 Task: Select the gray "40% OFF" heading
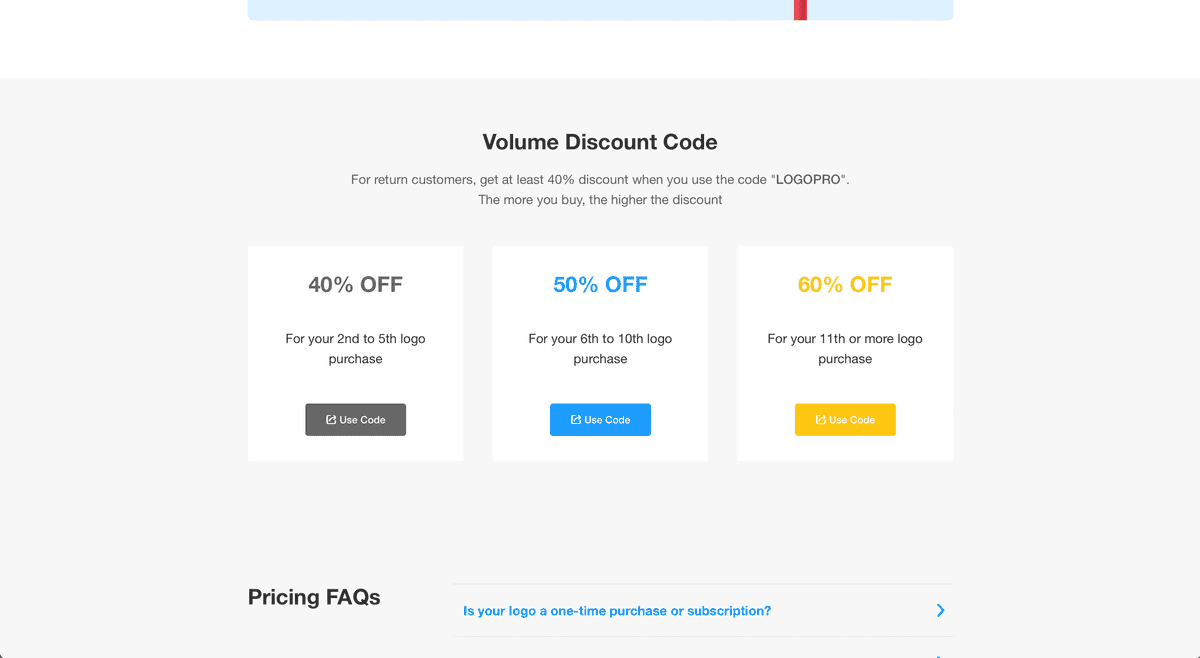pos(355,285)
